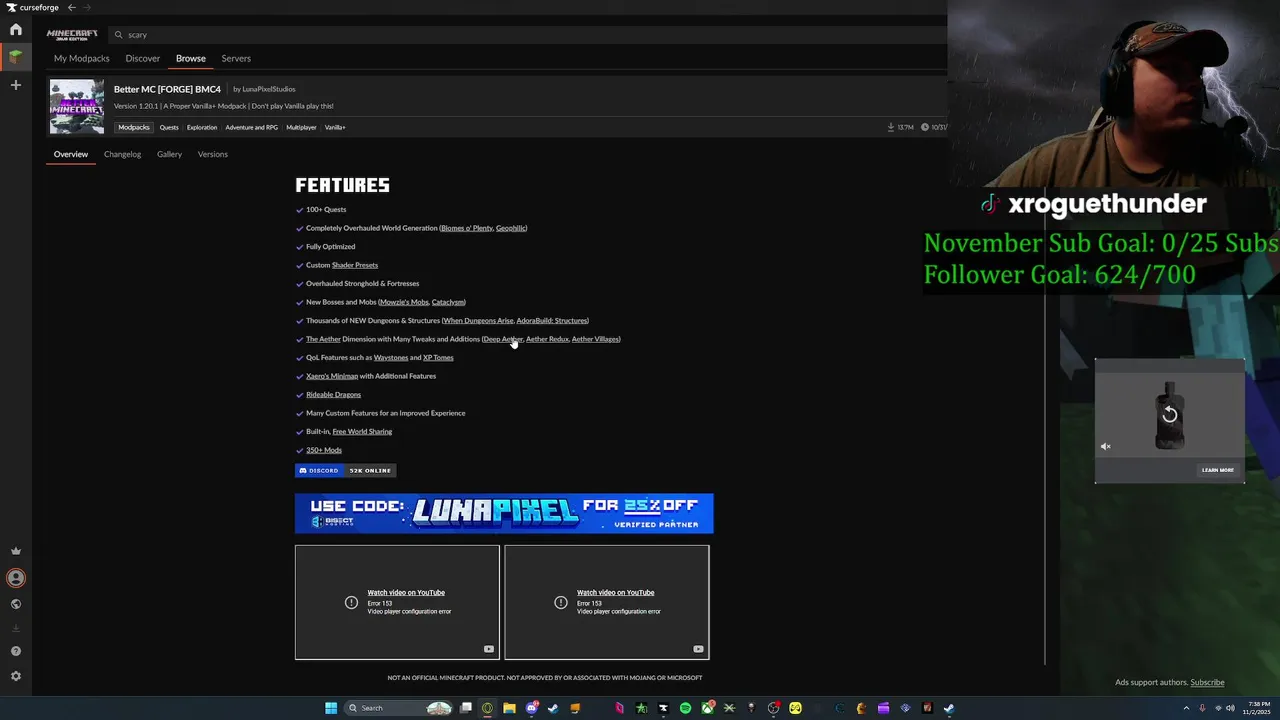This screenshot has height=720, width=1280.
Task: Click the Adventure and RPG tag
Action: tap(251, 127)
